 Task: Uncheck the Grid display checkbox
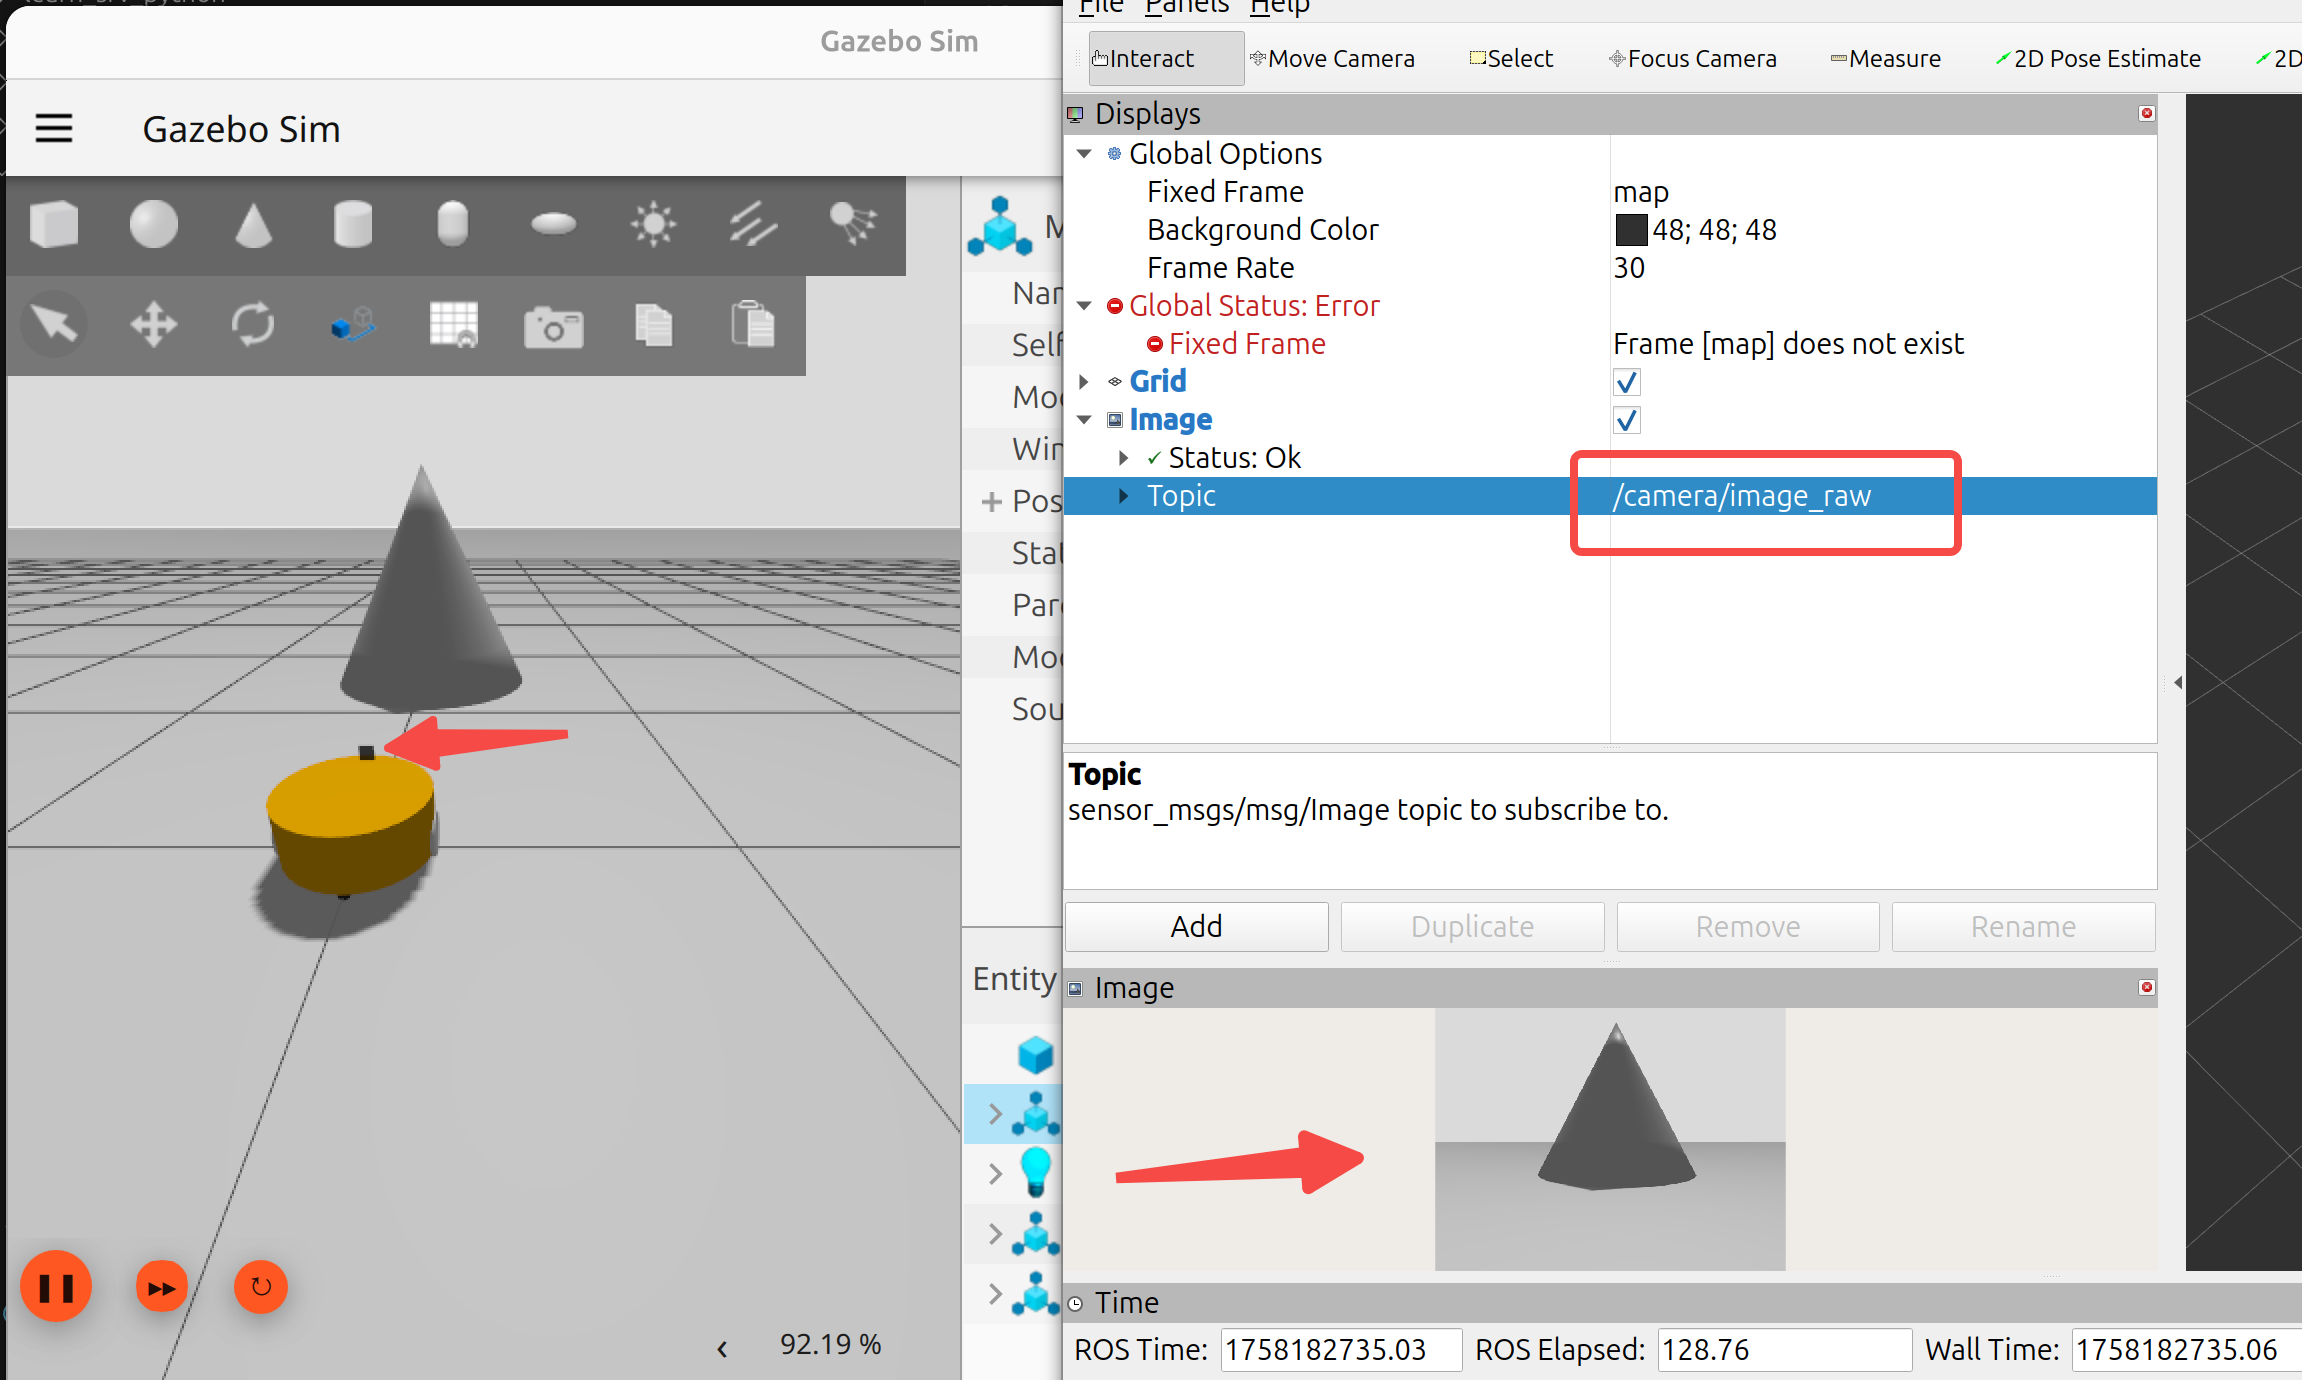1627,382
